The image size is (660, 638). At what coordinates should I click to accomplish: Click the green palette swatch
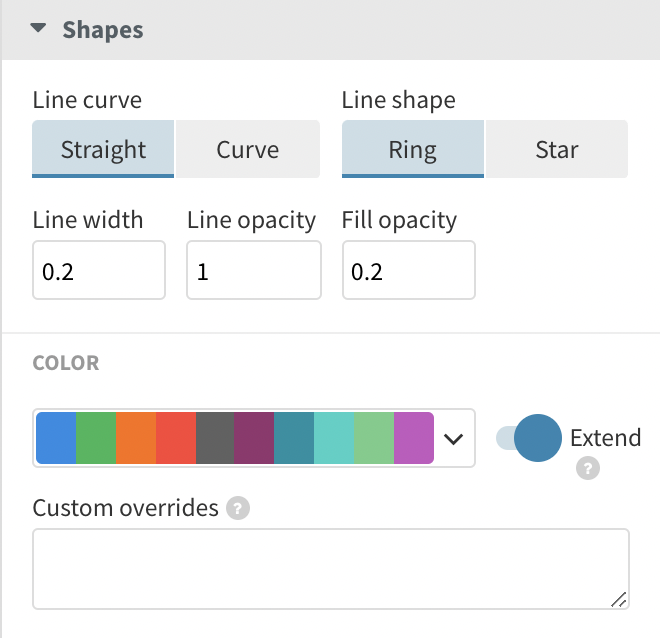pyautogui.click(x=96, y=438)
